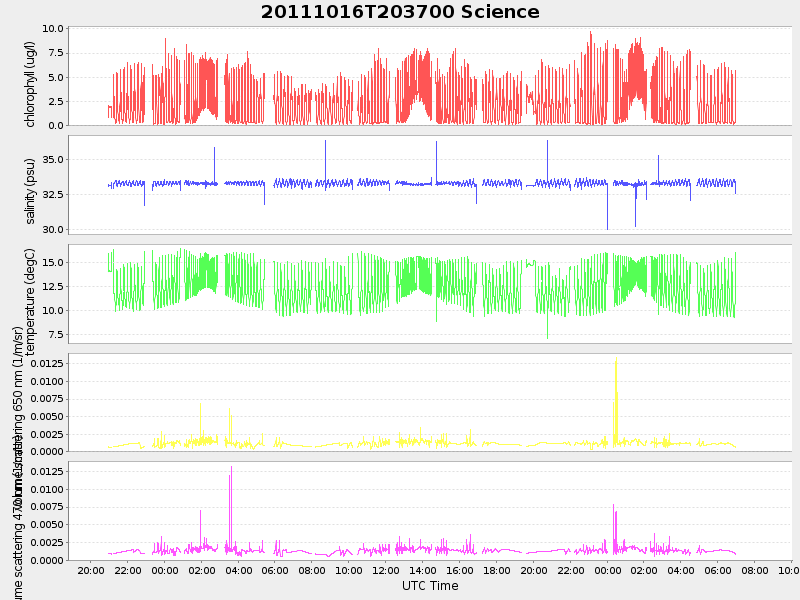Image resolution: width=800 pixels, height=600 pixels.
Task: Select the "UTC Time" x-axis title
Action: [430, 586]
